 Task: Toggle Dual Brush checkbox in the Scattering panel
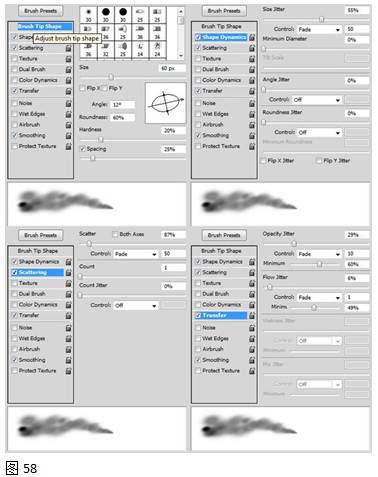click(14, 294)
